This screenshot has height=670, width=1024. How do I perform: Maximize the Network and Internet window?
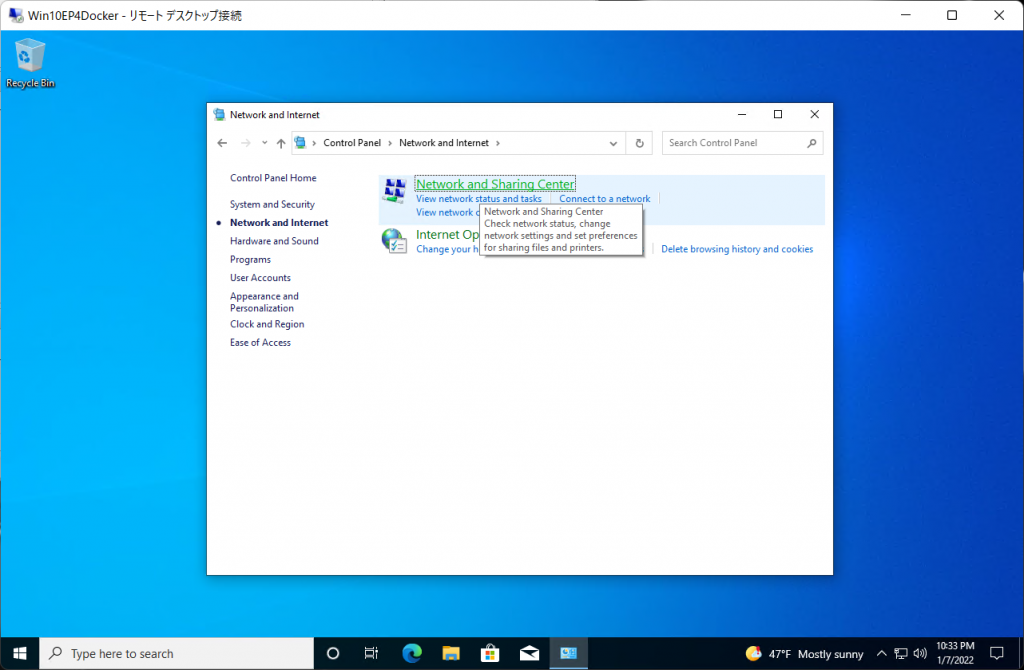pyautogui.click(x=778, y=114)
